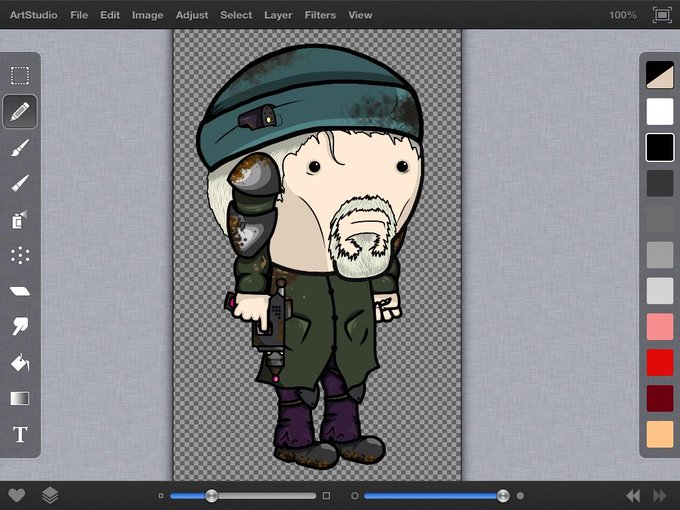The height and width of the screenshot is (510, 680).
Task: Choose the thin Brush tool
Action: (x=20, y=183)
